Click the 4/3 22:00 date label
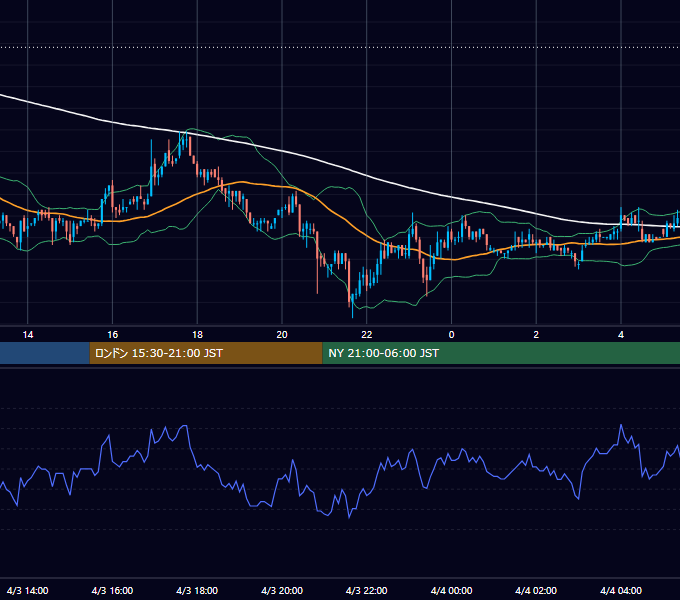 [367, 590]
